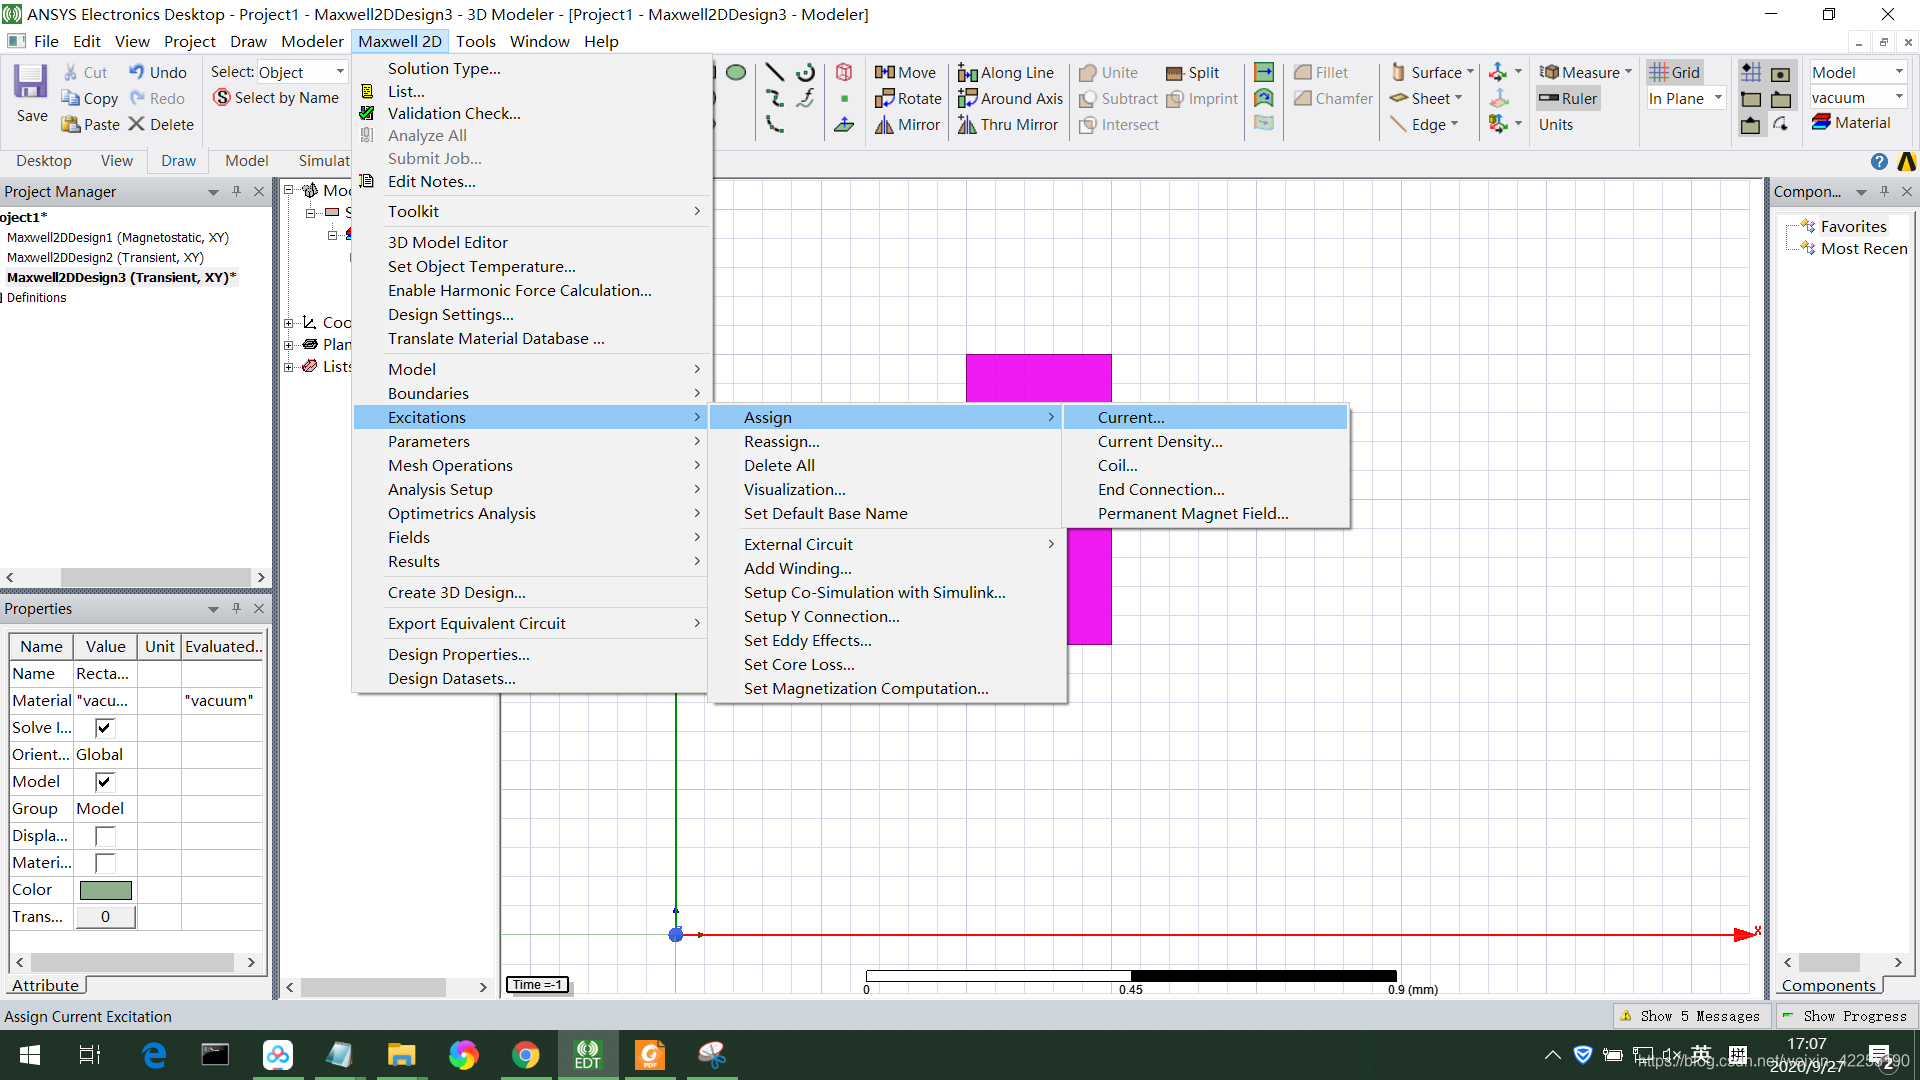Click Show 5 Messages button

[x=1689, y=1016]
